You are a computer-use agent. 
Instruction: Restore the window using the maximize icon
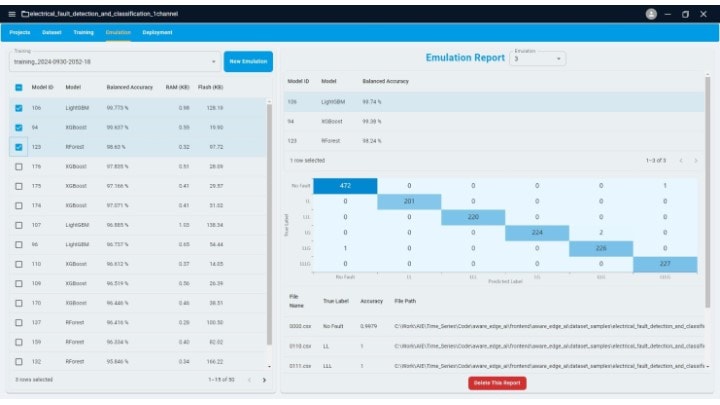[x=686, y=14]
